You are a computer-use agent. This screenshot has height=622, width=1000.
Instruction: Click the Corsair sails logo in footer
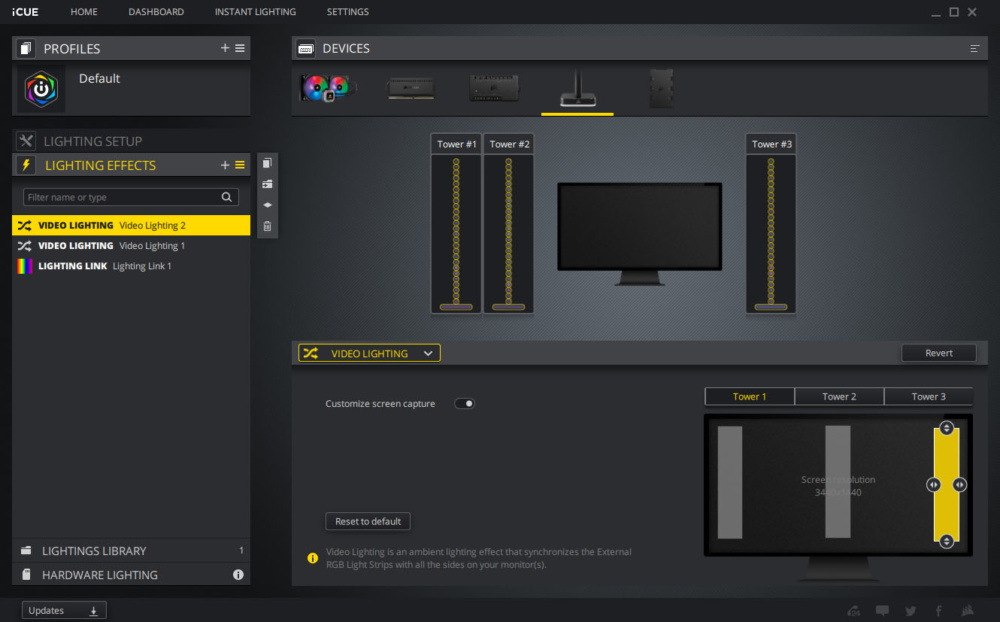(x=967, y=611)
